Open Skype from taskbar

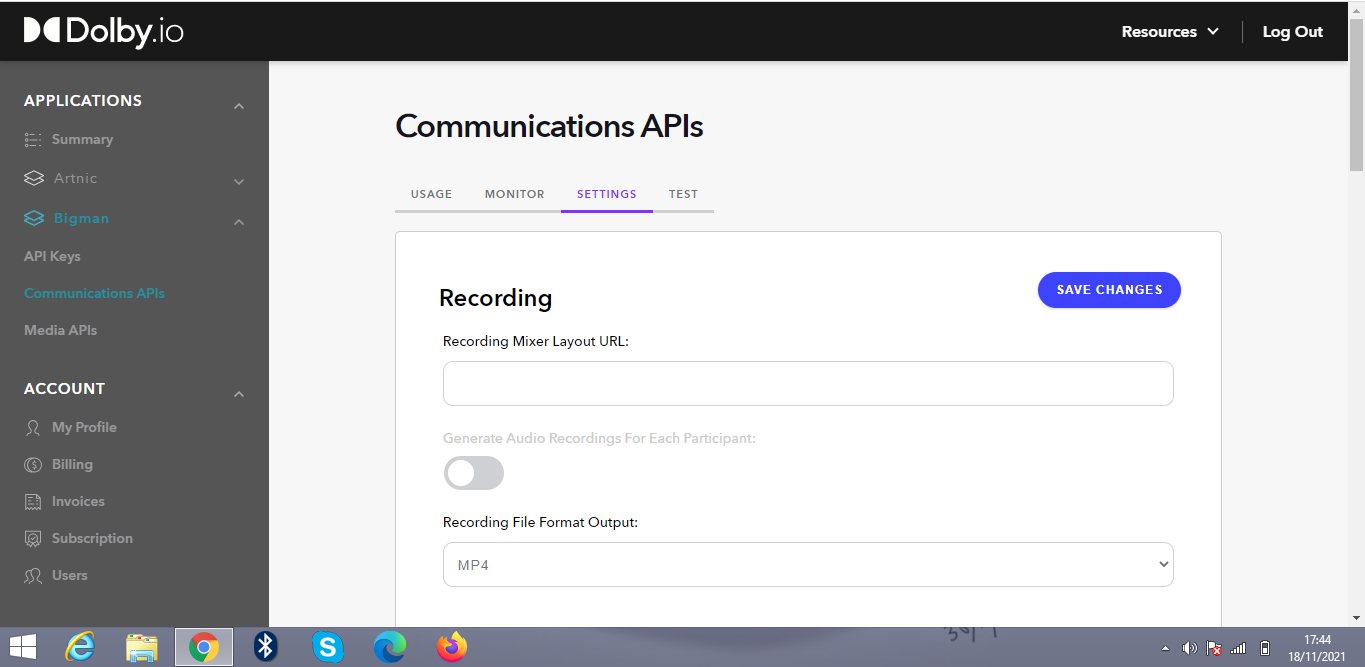[x=328, y=647]
